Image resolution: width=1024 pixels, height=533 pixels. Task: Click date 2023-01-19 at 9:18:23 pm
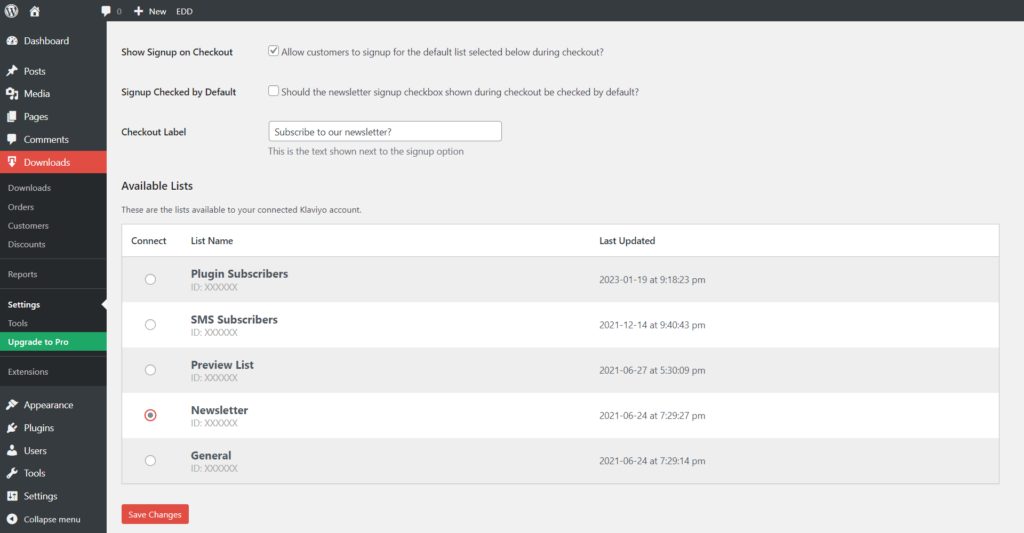[652, 280]
